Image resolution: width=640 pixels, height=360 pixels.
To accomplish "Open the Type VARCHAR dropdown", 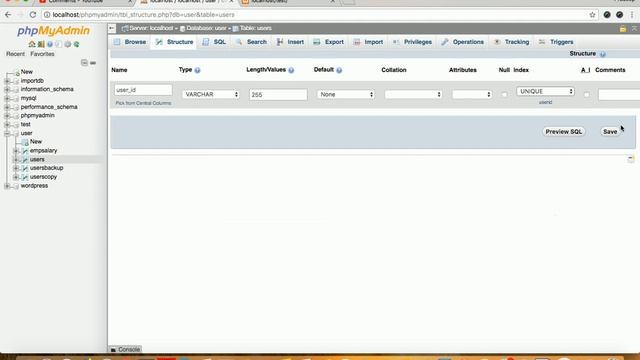I will point(211,94).
